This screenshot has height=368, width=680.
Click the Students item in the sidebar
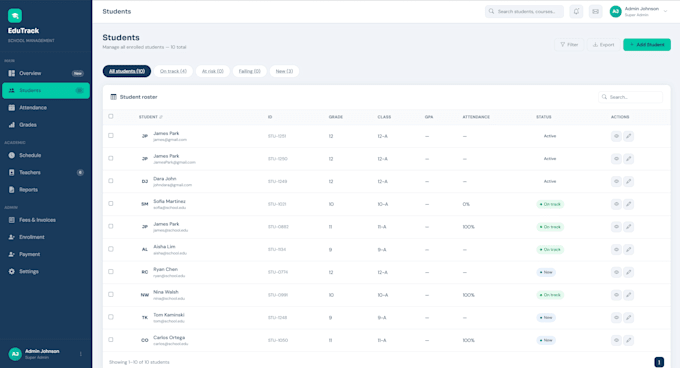46,91
